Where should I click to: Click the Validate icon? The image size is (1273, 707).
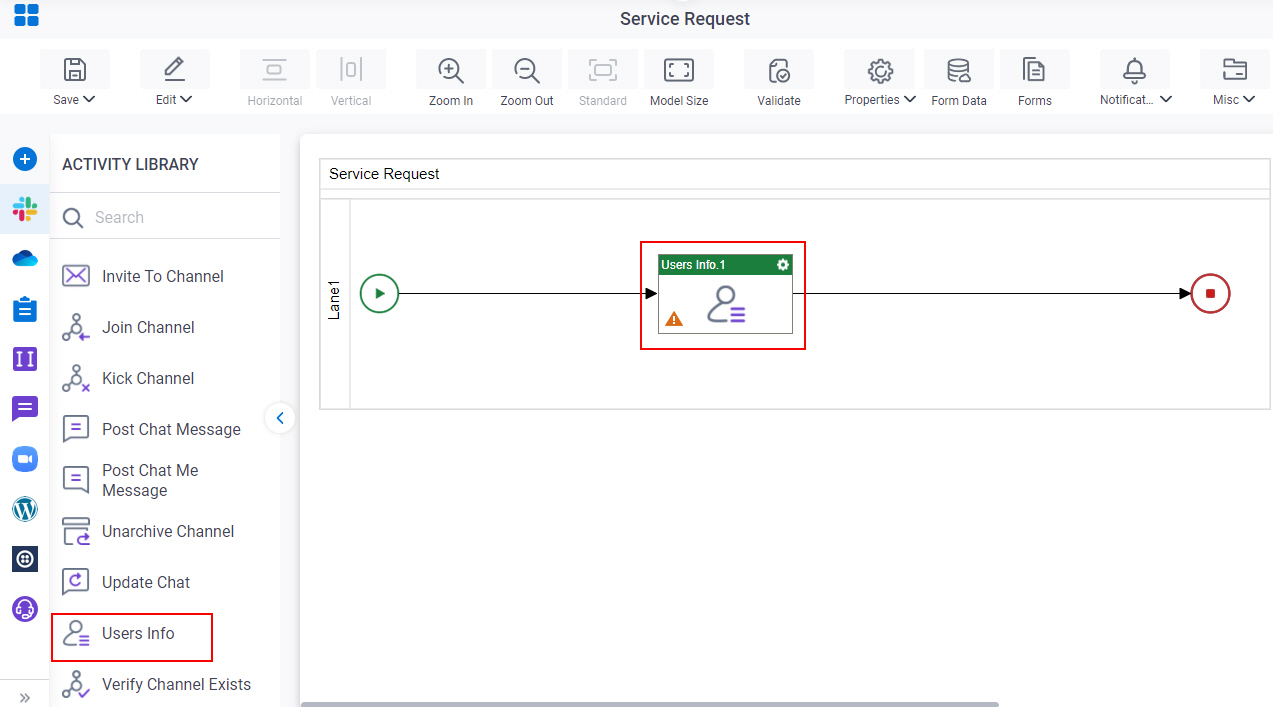779,70
